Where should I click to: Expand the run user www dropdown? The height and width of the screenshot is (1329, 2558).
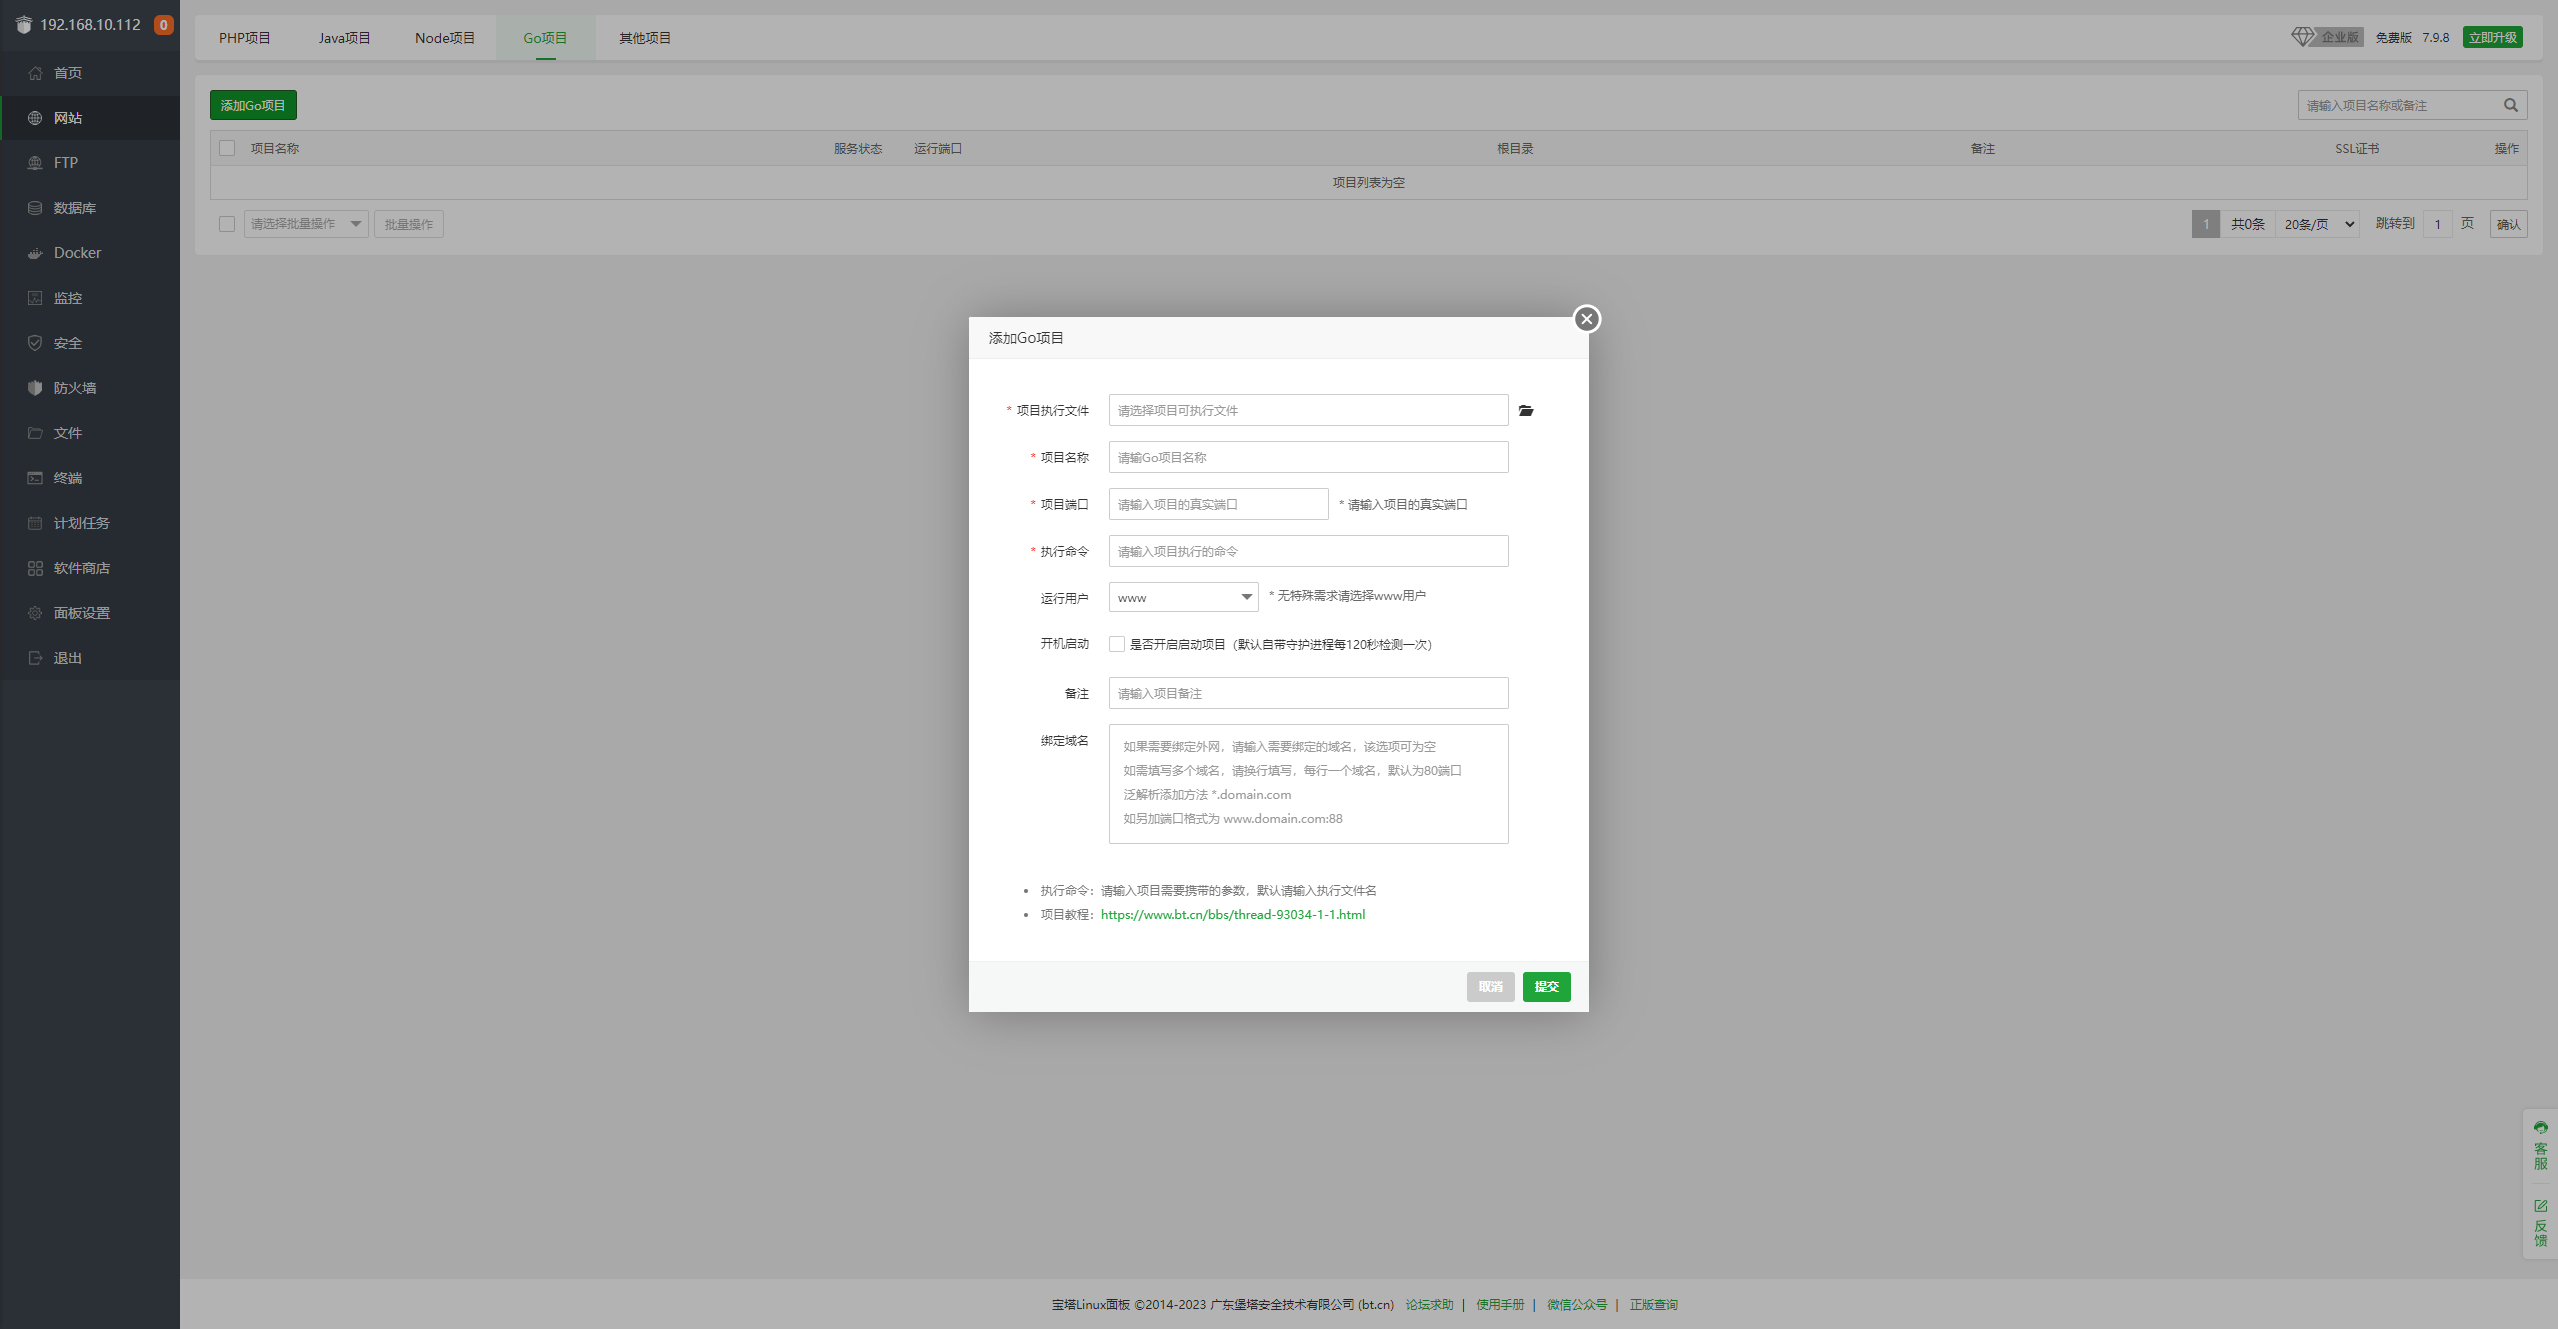(x=1184, y=598)
